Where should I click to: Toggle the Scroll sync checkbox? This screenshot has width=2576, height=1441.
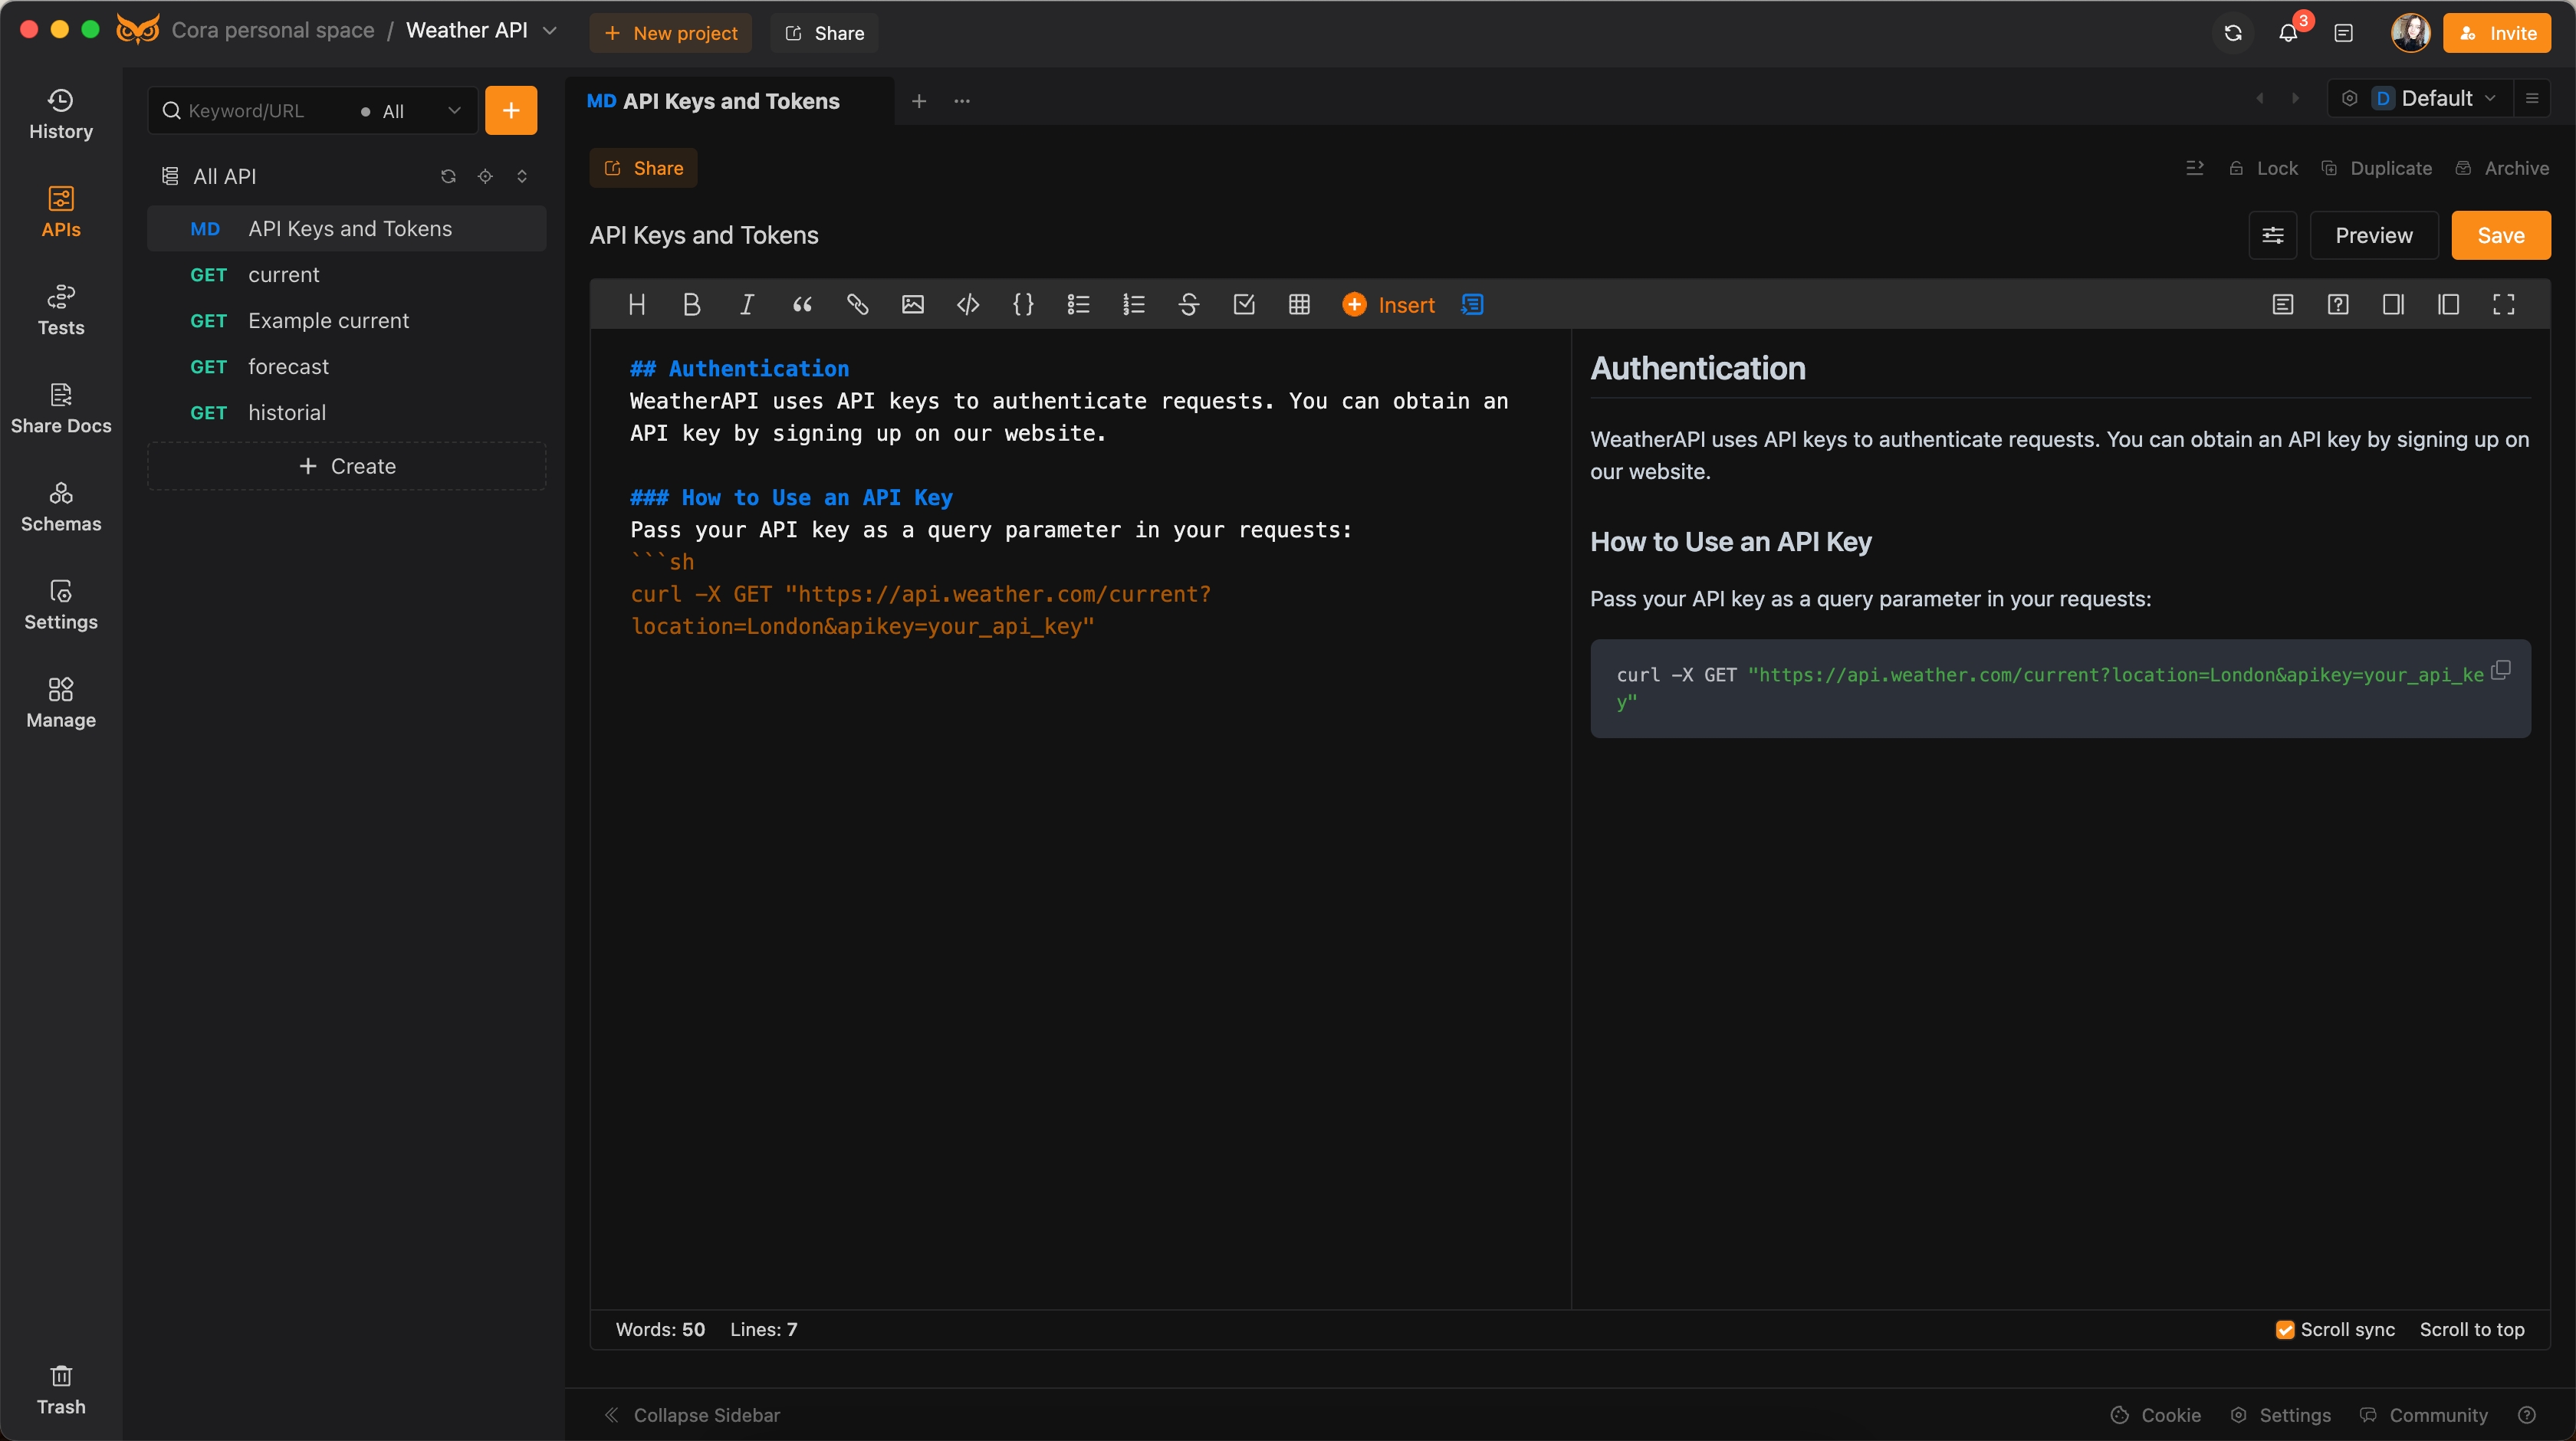(2285, 1329)
